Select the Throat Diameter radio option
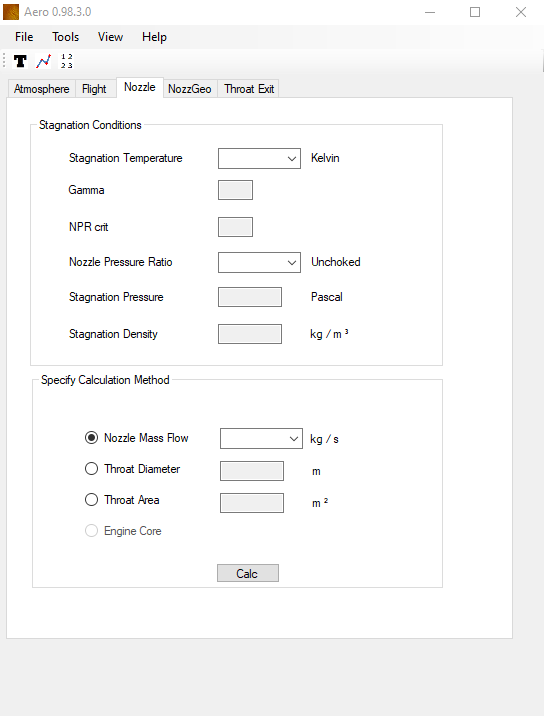The height and width of the screenshot is (716, 544). [91, 469]
